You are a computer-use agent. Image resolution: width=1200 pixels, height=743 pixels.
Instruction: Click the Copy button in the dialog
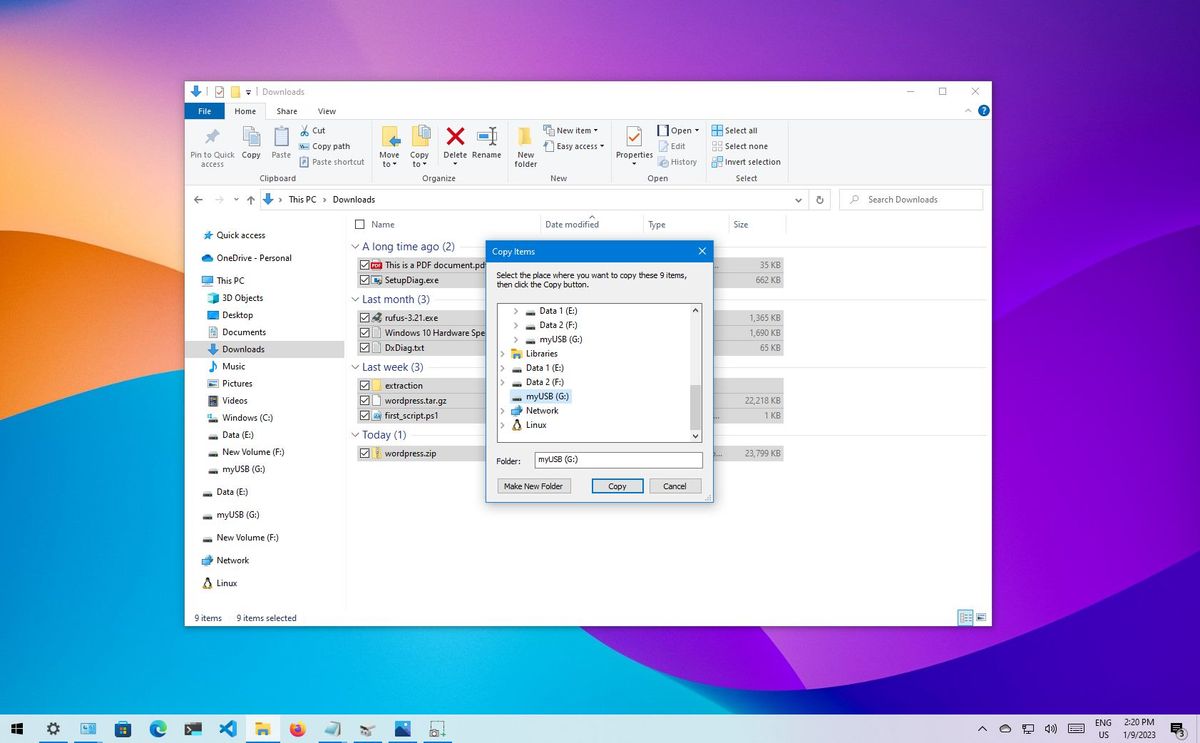617,486
